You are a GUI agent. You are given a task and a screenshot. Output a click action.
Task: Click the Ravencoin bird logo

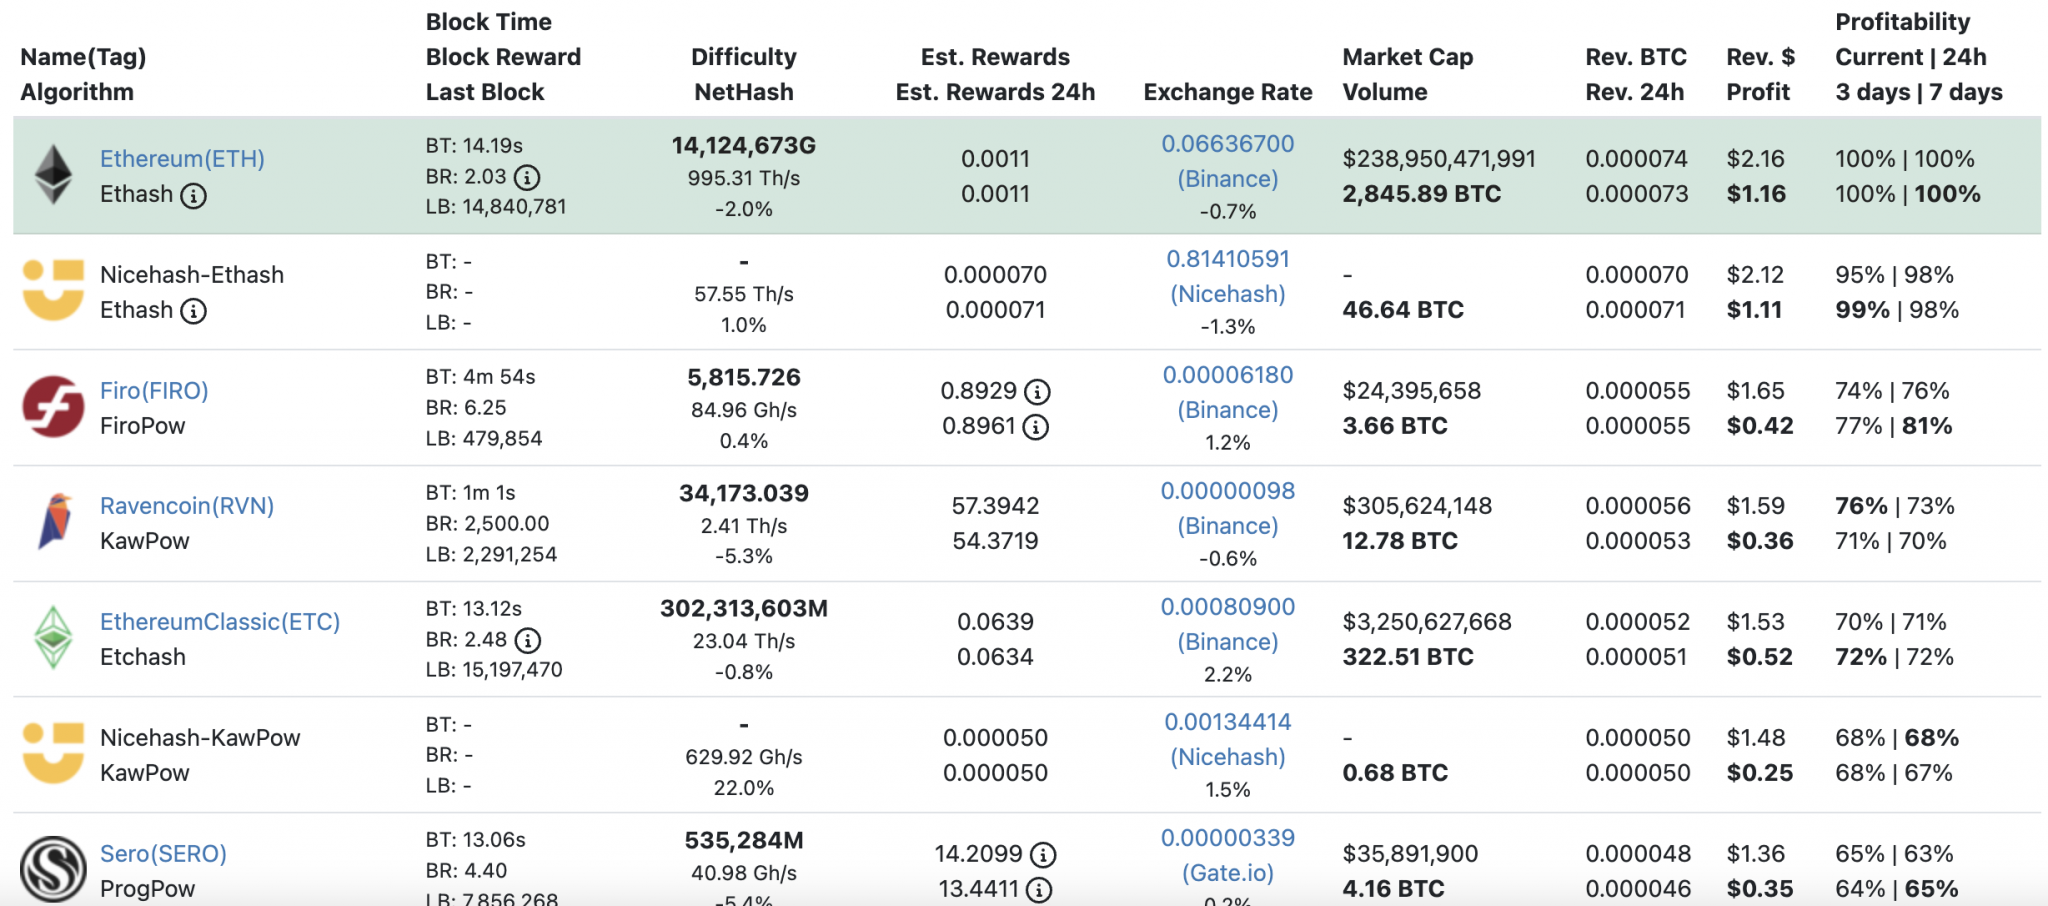coord(56,521)
